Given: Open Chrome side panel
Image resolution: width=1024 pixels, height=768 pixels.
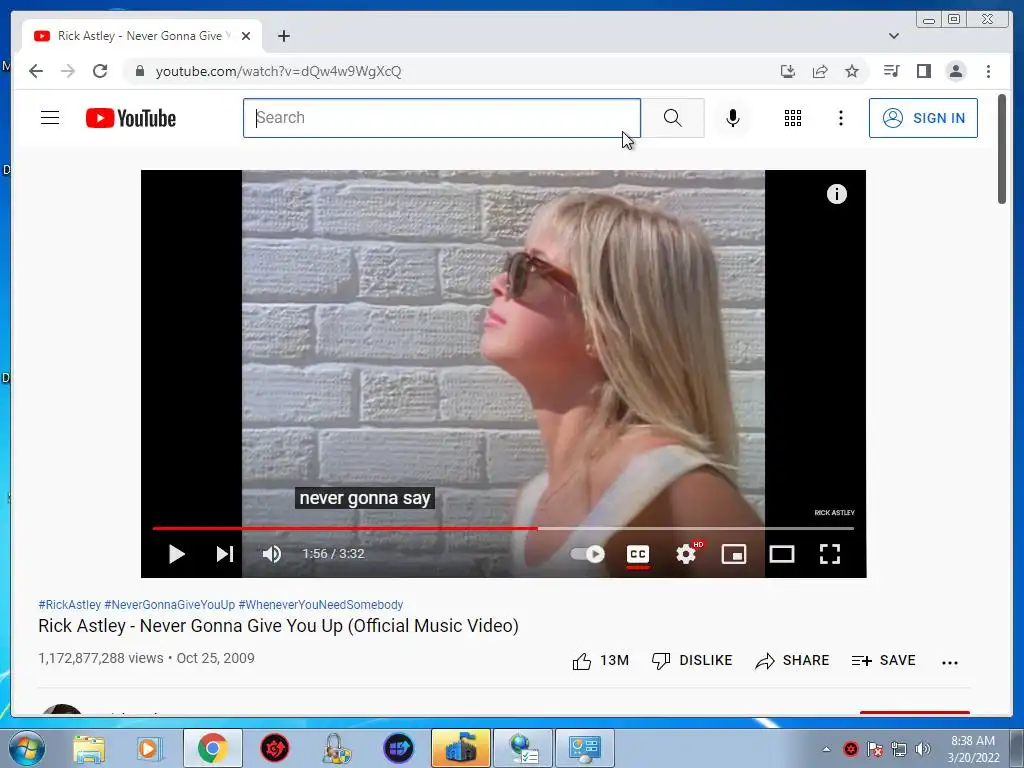Looking at the screenshot, I should (923, 71).
